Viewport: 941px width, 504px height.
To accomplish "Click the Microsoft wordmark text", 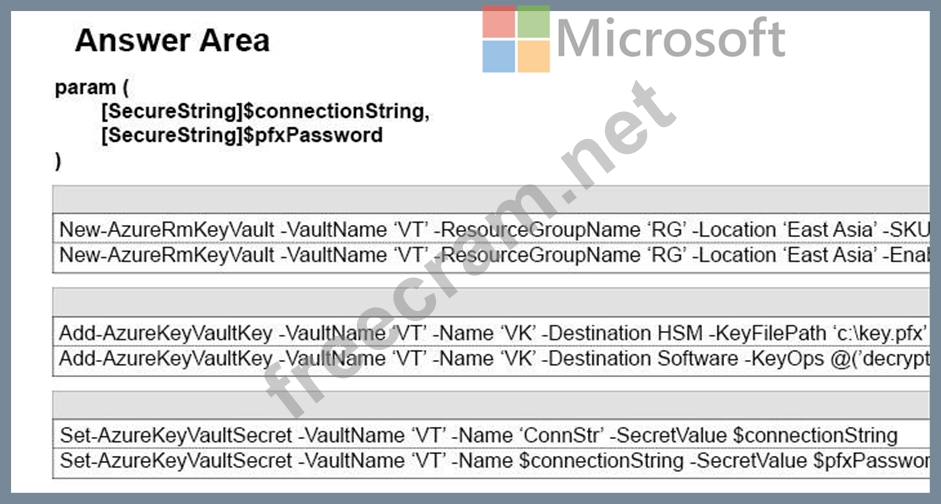I will pos(670,39).
